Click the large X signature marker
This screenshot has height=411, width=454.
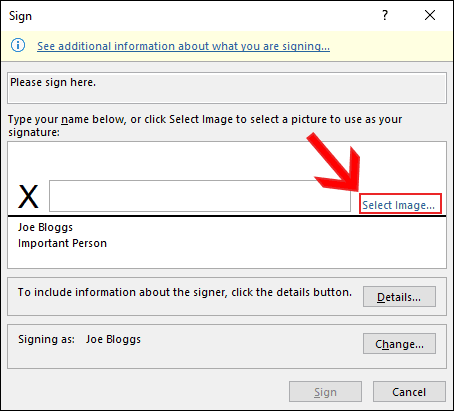pos(28,197)
